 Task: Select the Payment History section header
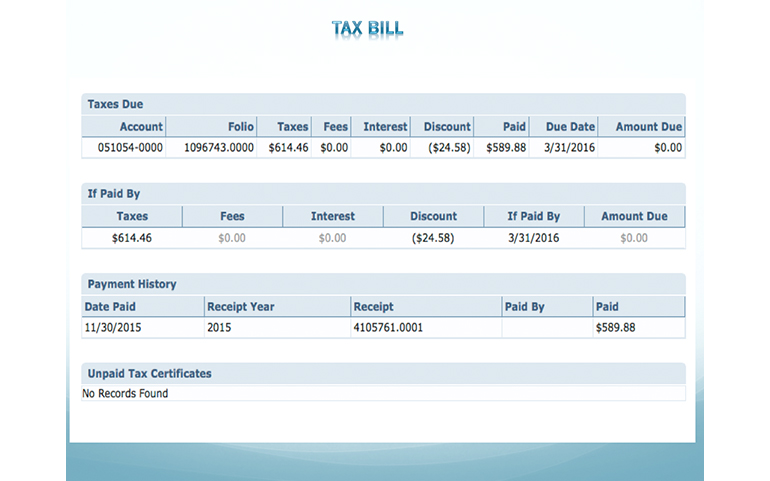point(132,284)
